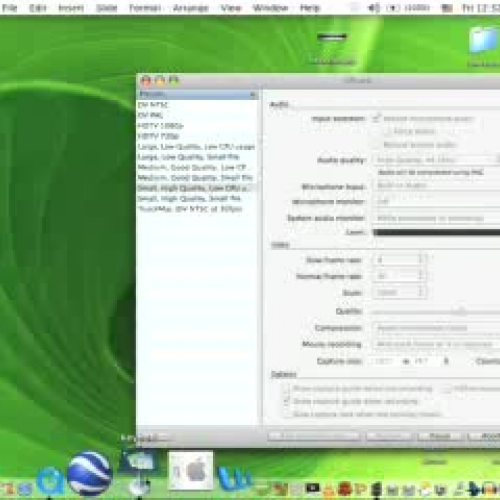Viewport: 500px width, 500px height.
Task: Click the Keynote podium icon in the dock
Action: point(139,473)
